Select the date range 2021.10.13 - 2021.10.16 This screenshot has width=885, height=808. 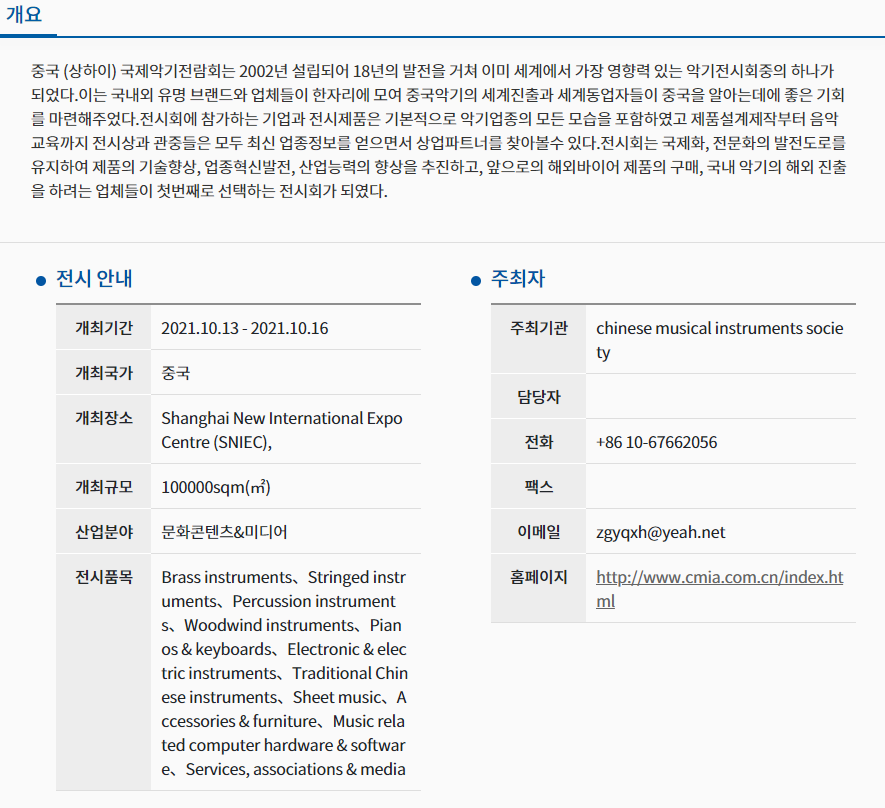[x=244, y=328]
